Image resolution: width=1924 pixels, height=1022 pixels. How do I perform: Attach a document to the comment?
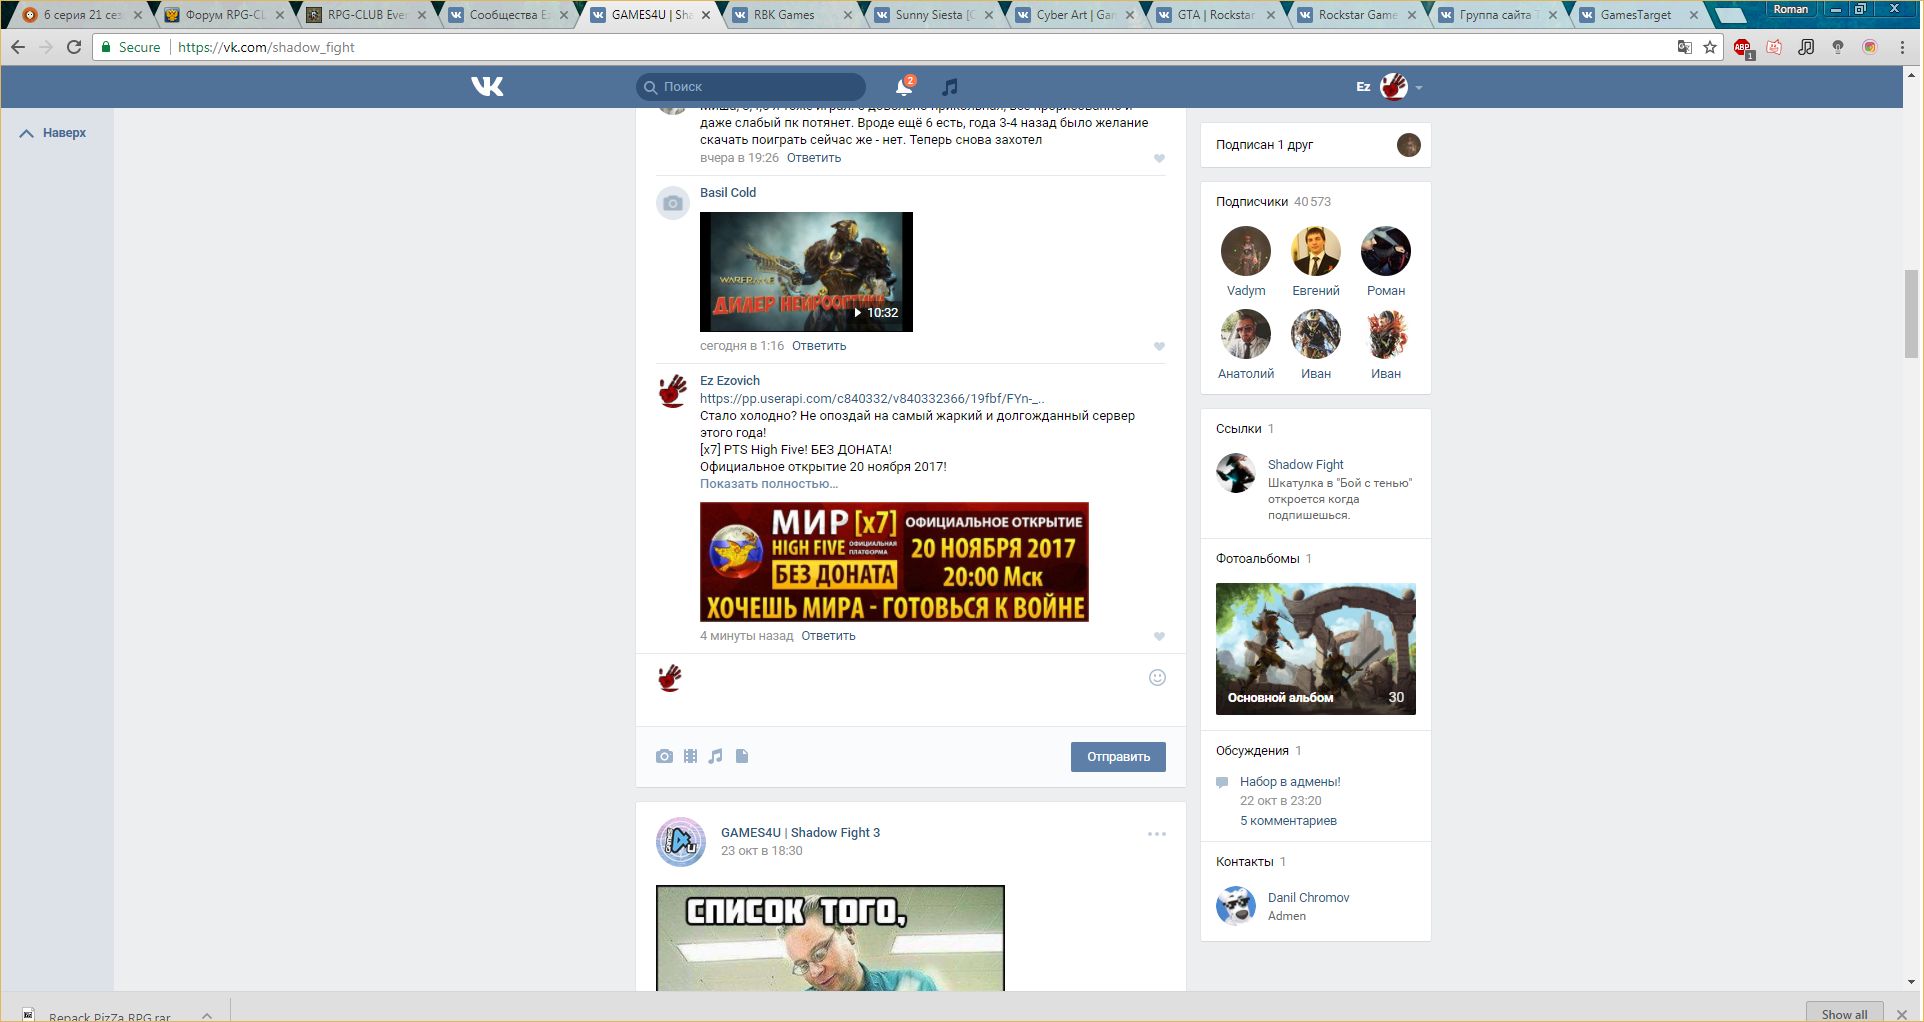pyautogui.click(x=742, y=756)
